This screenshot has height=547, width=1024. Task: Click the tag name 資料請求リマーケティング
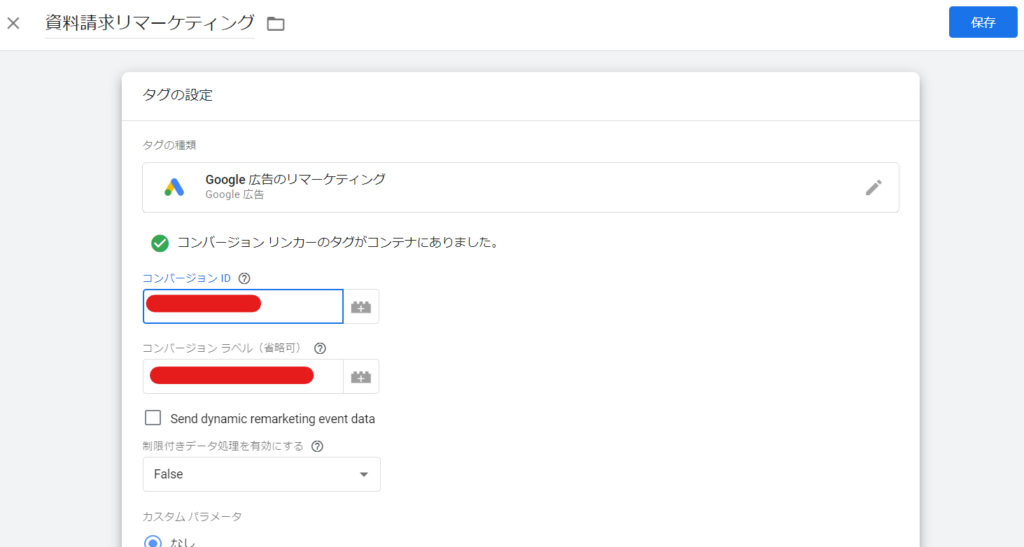coord(149,23)
